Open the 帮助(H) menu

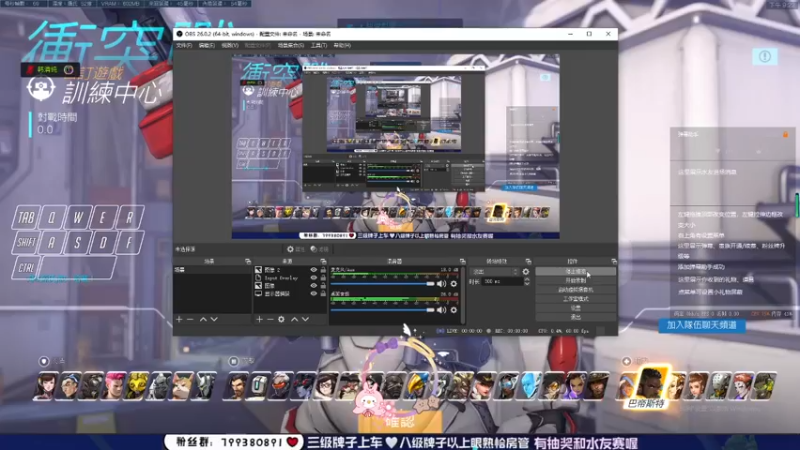342,45
